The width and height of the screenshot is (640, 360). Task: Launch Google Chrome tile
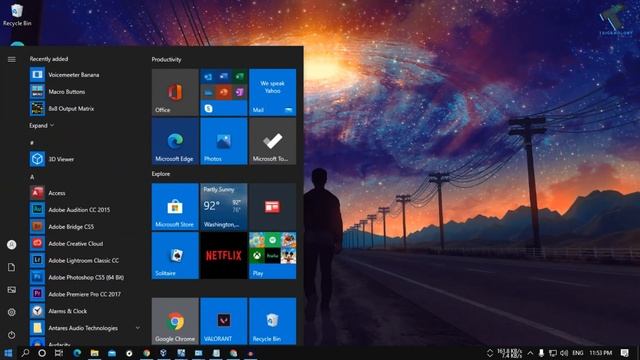tap(175, 321)
